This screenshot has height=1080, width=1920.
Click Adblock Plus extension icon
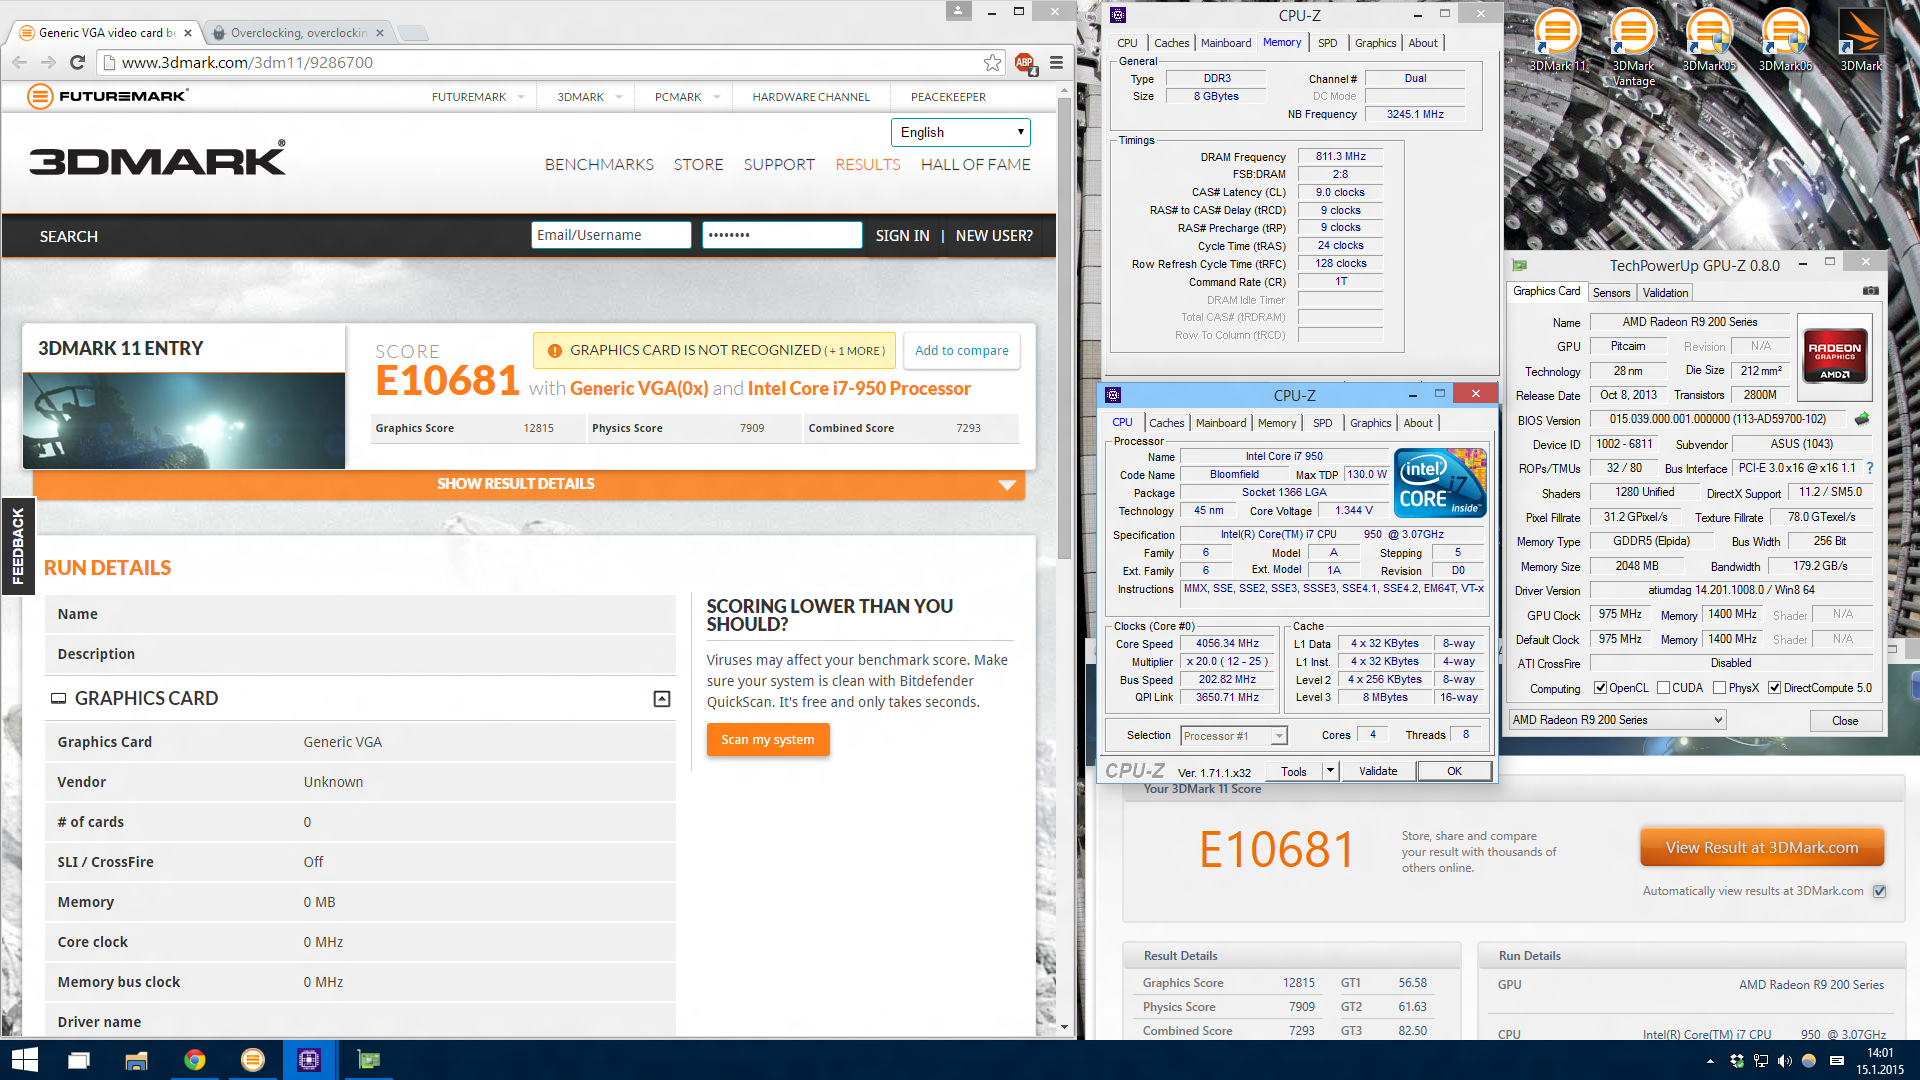(1025, 63)
